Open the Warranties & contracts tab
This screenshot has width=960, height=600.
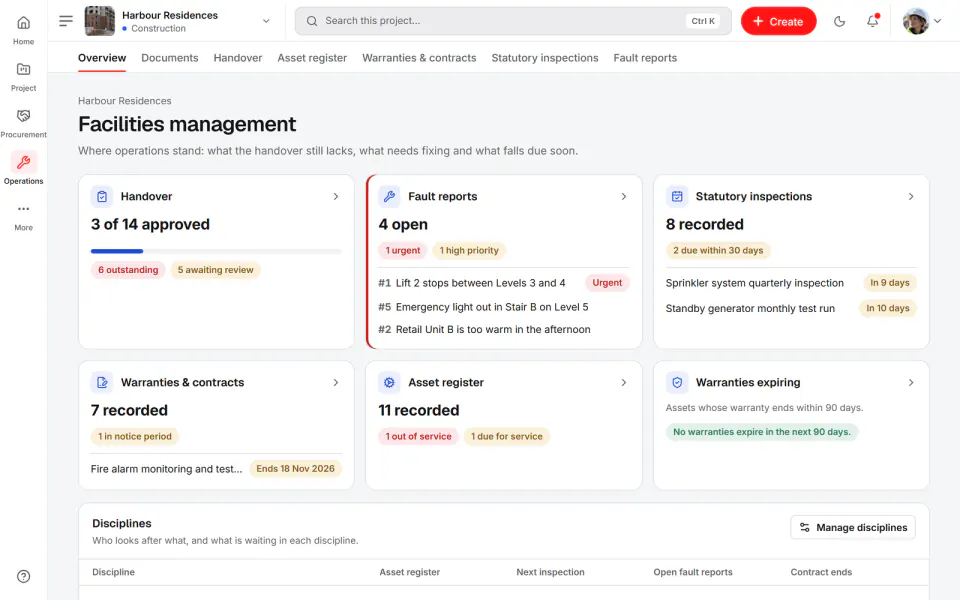pos(419,58)
